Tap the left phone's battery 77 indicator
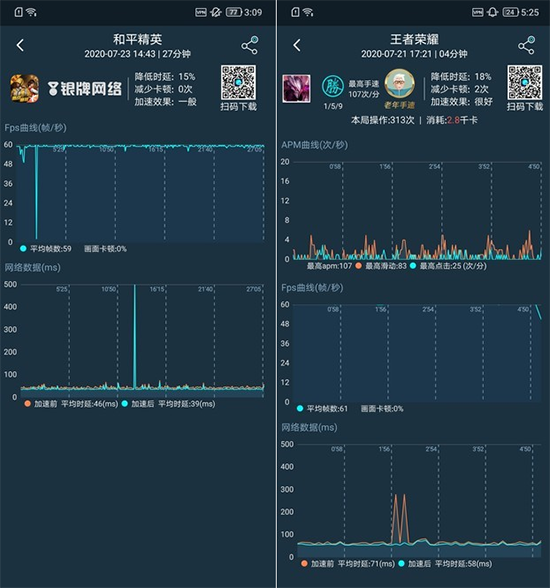 click(234, 12)
